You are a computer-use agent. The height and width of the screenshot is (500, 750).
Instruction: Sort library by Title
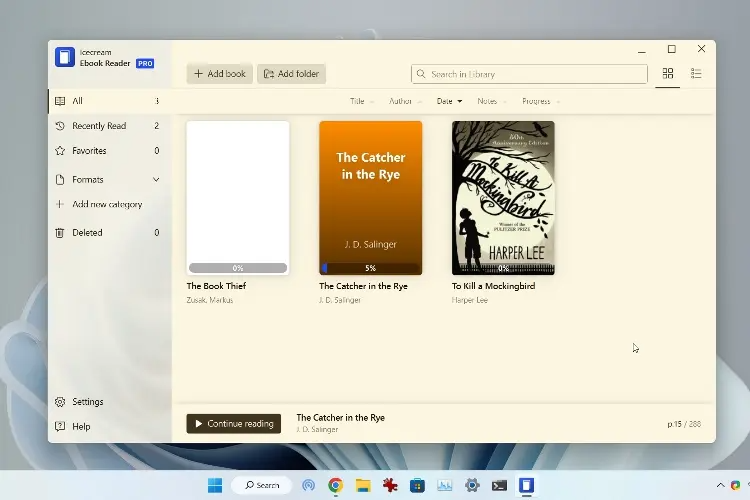361,101
